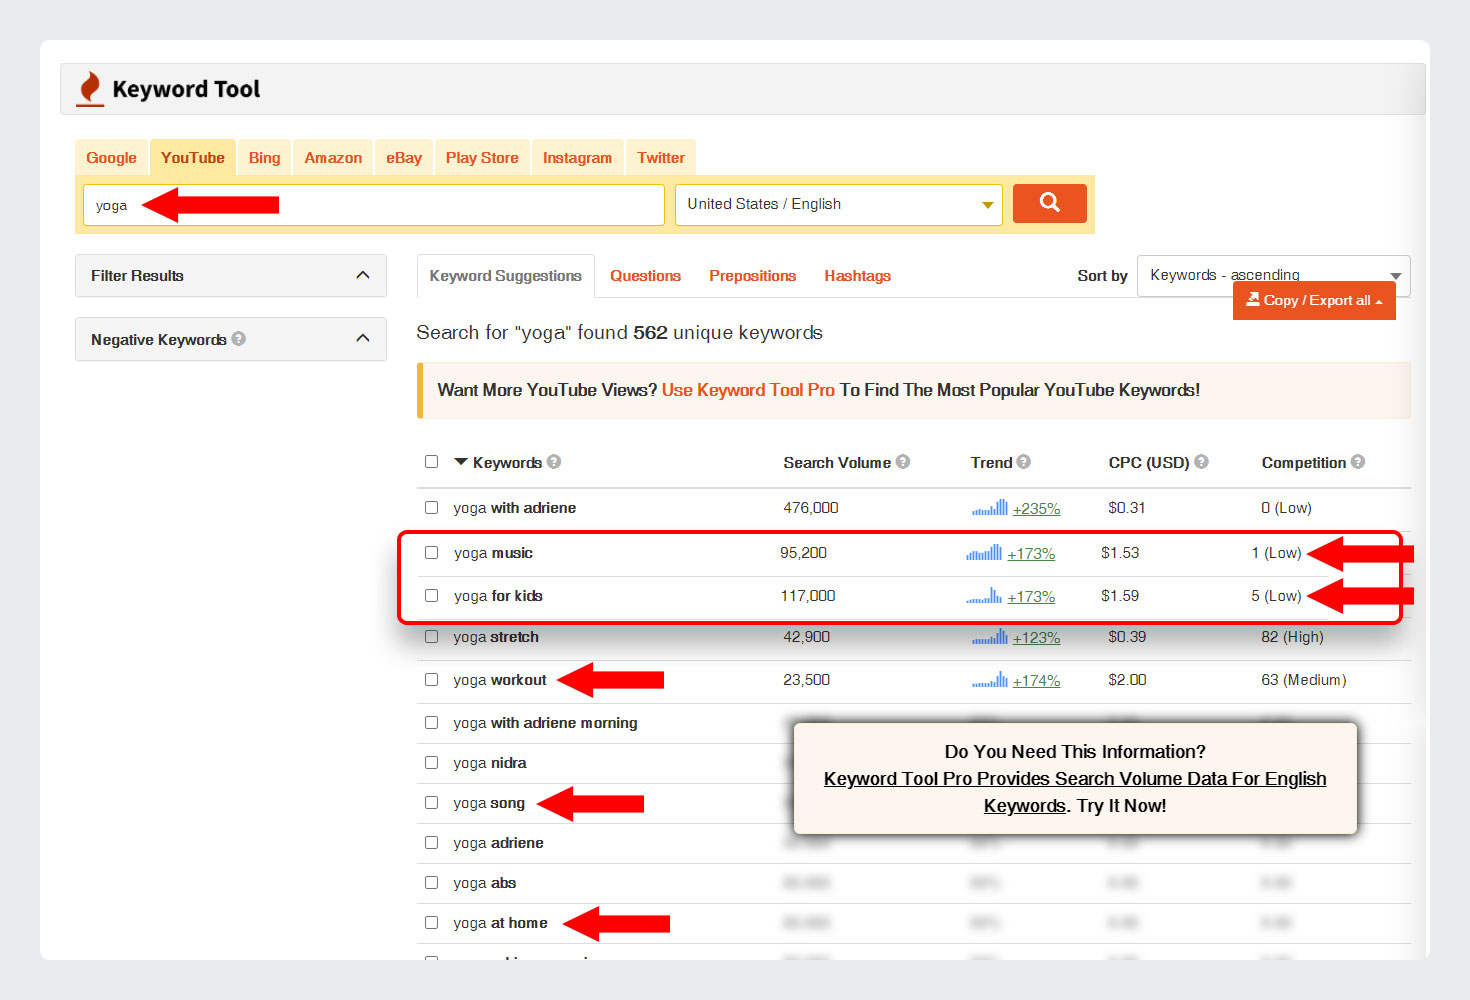Image resolution: width=1470 pixels, height=1000 pixels.
Task: Click Keyword Tool Pro Provides Search Volume link
Action: point(1075,792)
